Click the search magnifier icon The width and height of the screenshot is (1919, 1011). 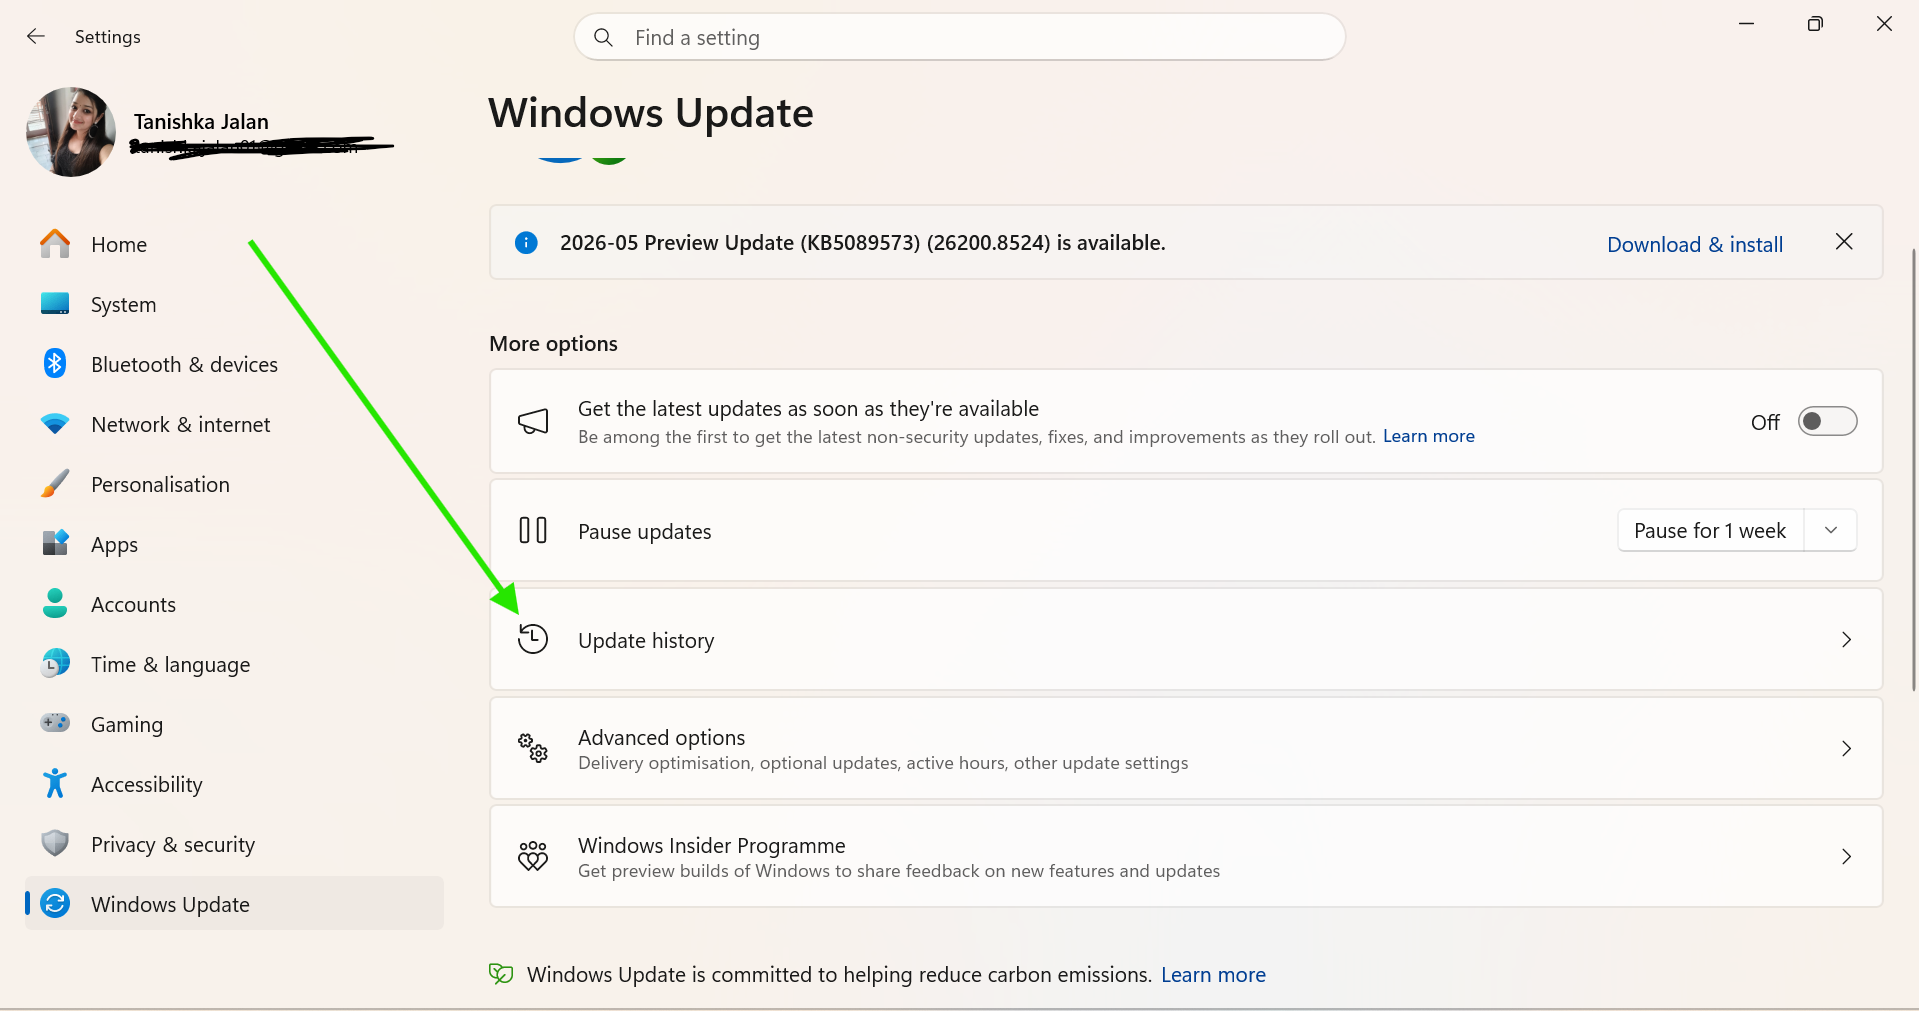pyautogui.click(x=603, y=38)
